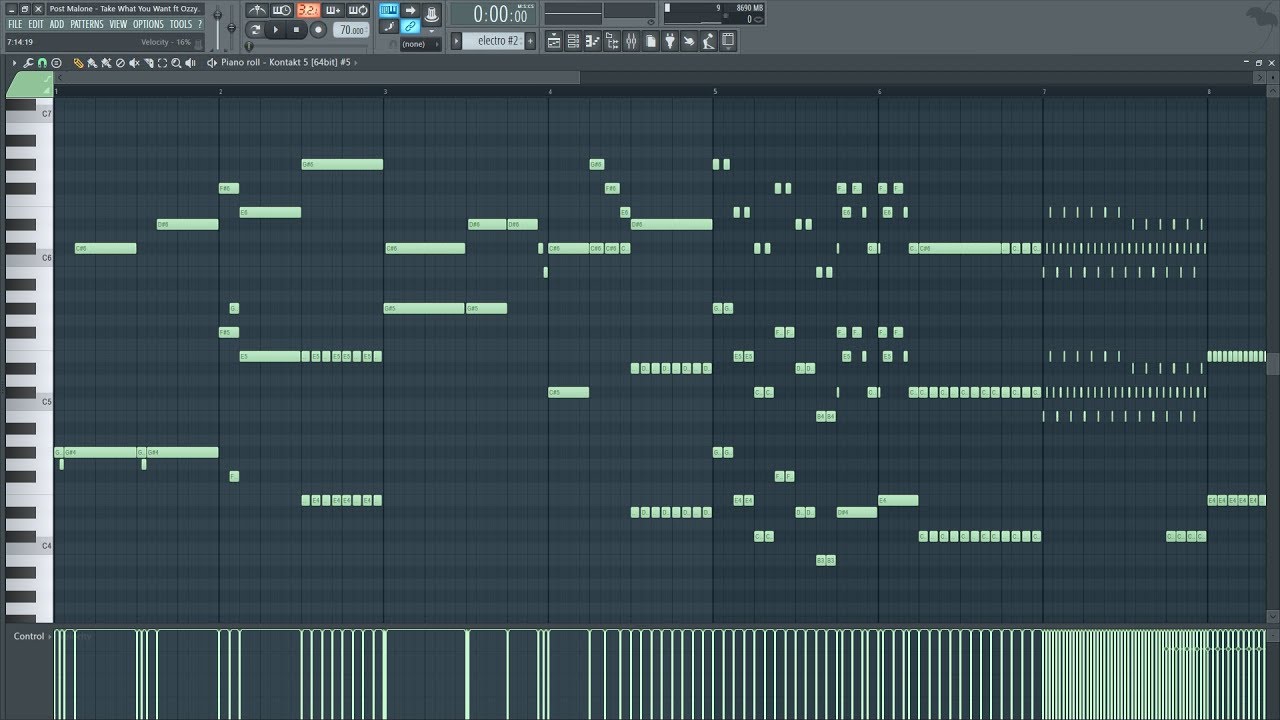Adjust the master pitch slider

click(231, 27)
